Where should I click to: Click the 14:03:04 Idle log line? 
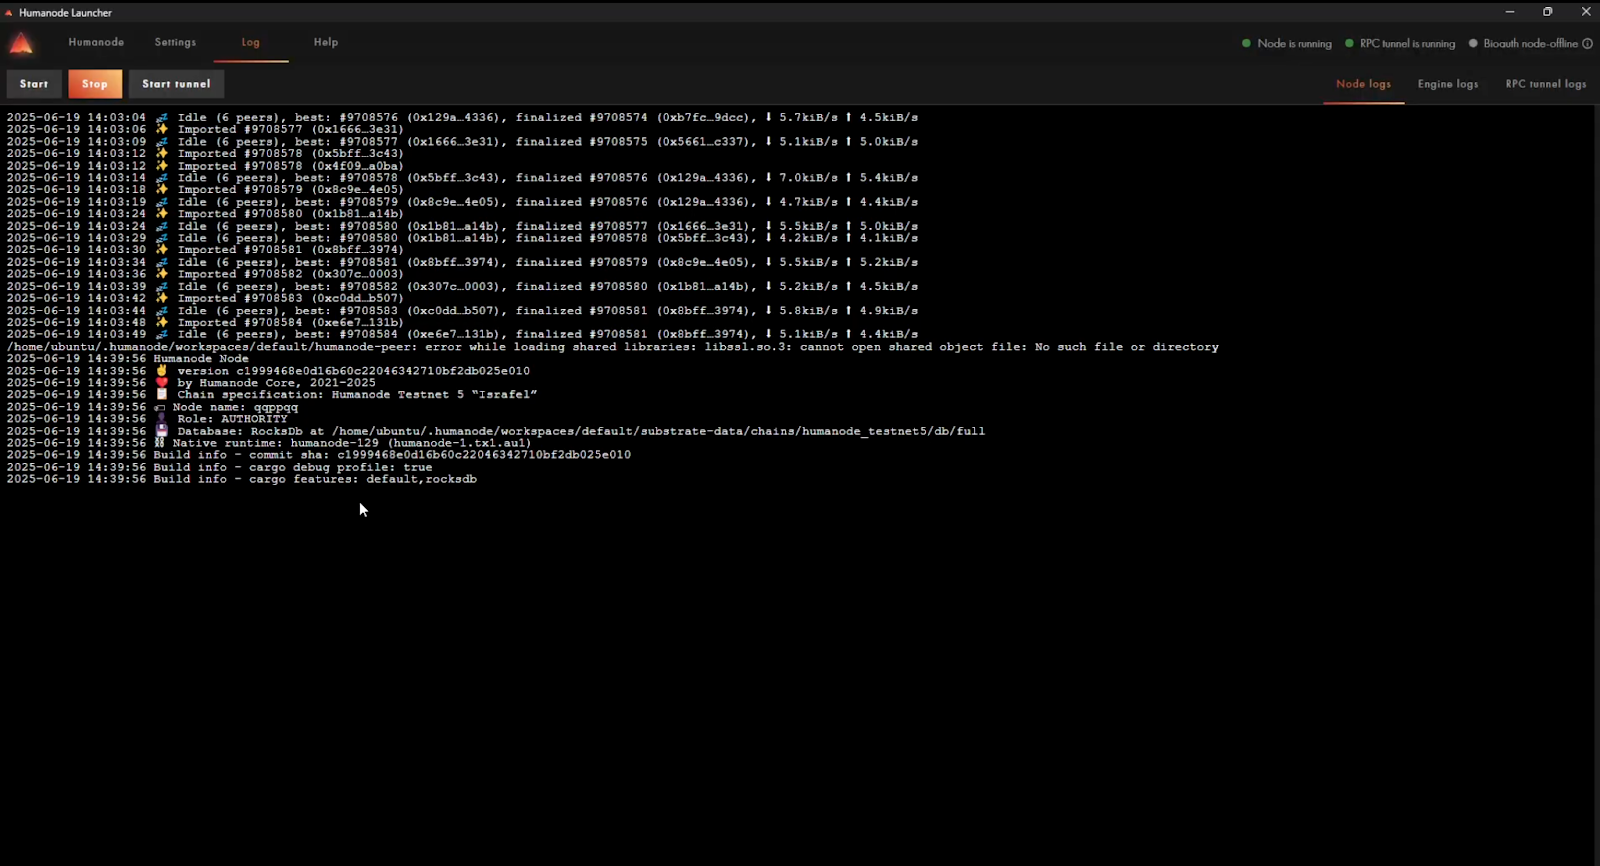[x=462, y=117]
